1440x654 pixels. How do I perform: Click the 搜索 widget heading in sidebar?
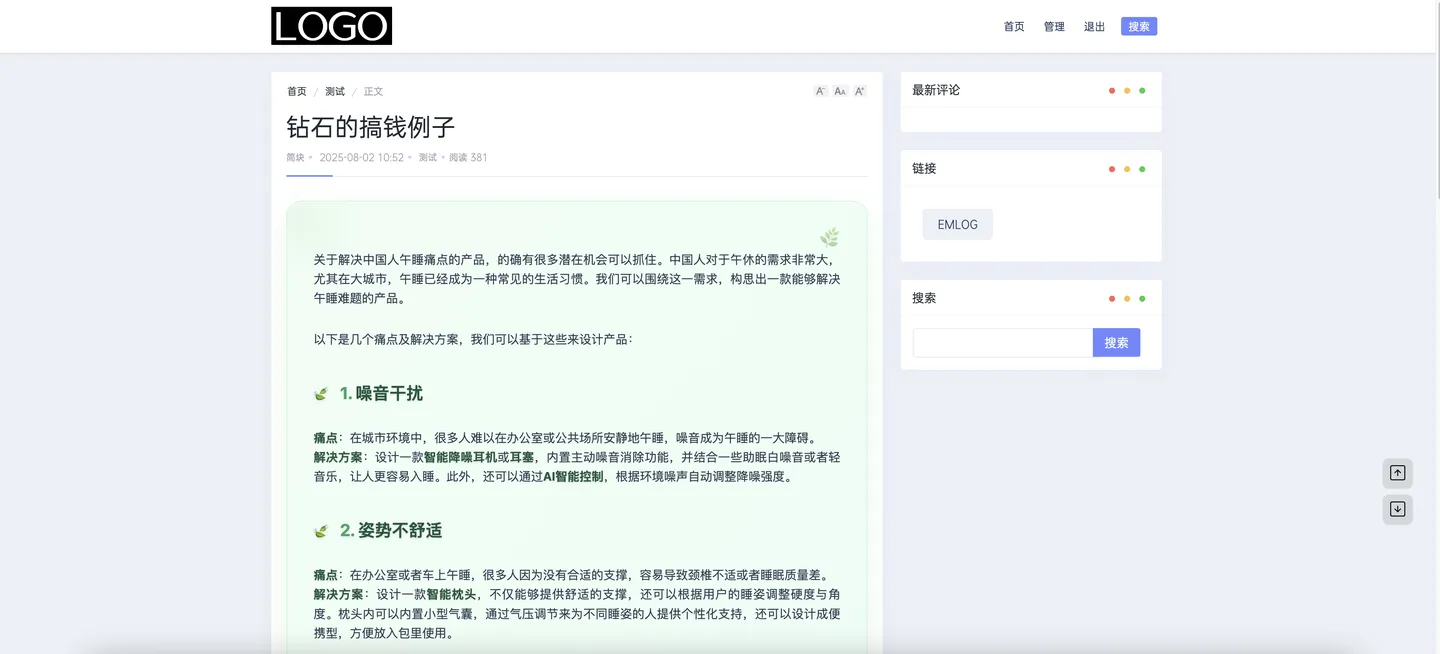924,298
